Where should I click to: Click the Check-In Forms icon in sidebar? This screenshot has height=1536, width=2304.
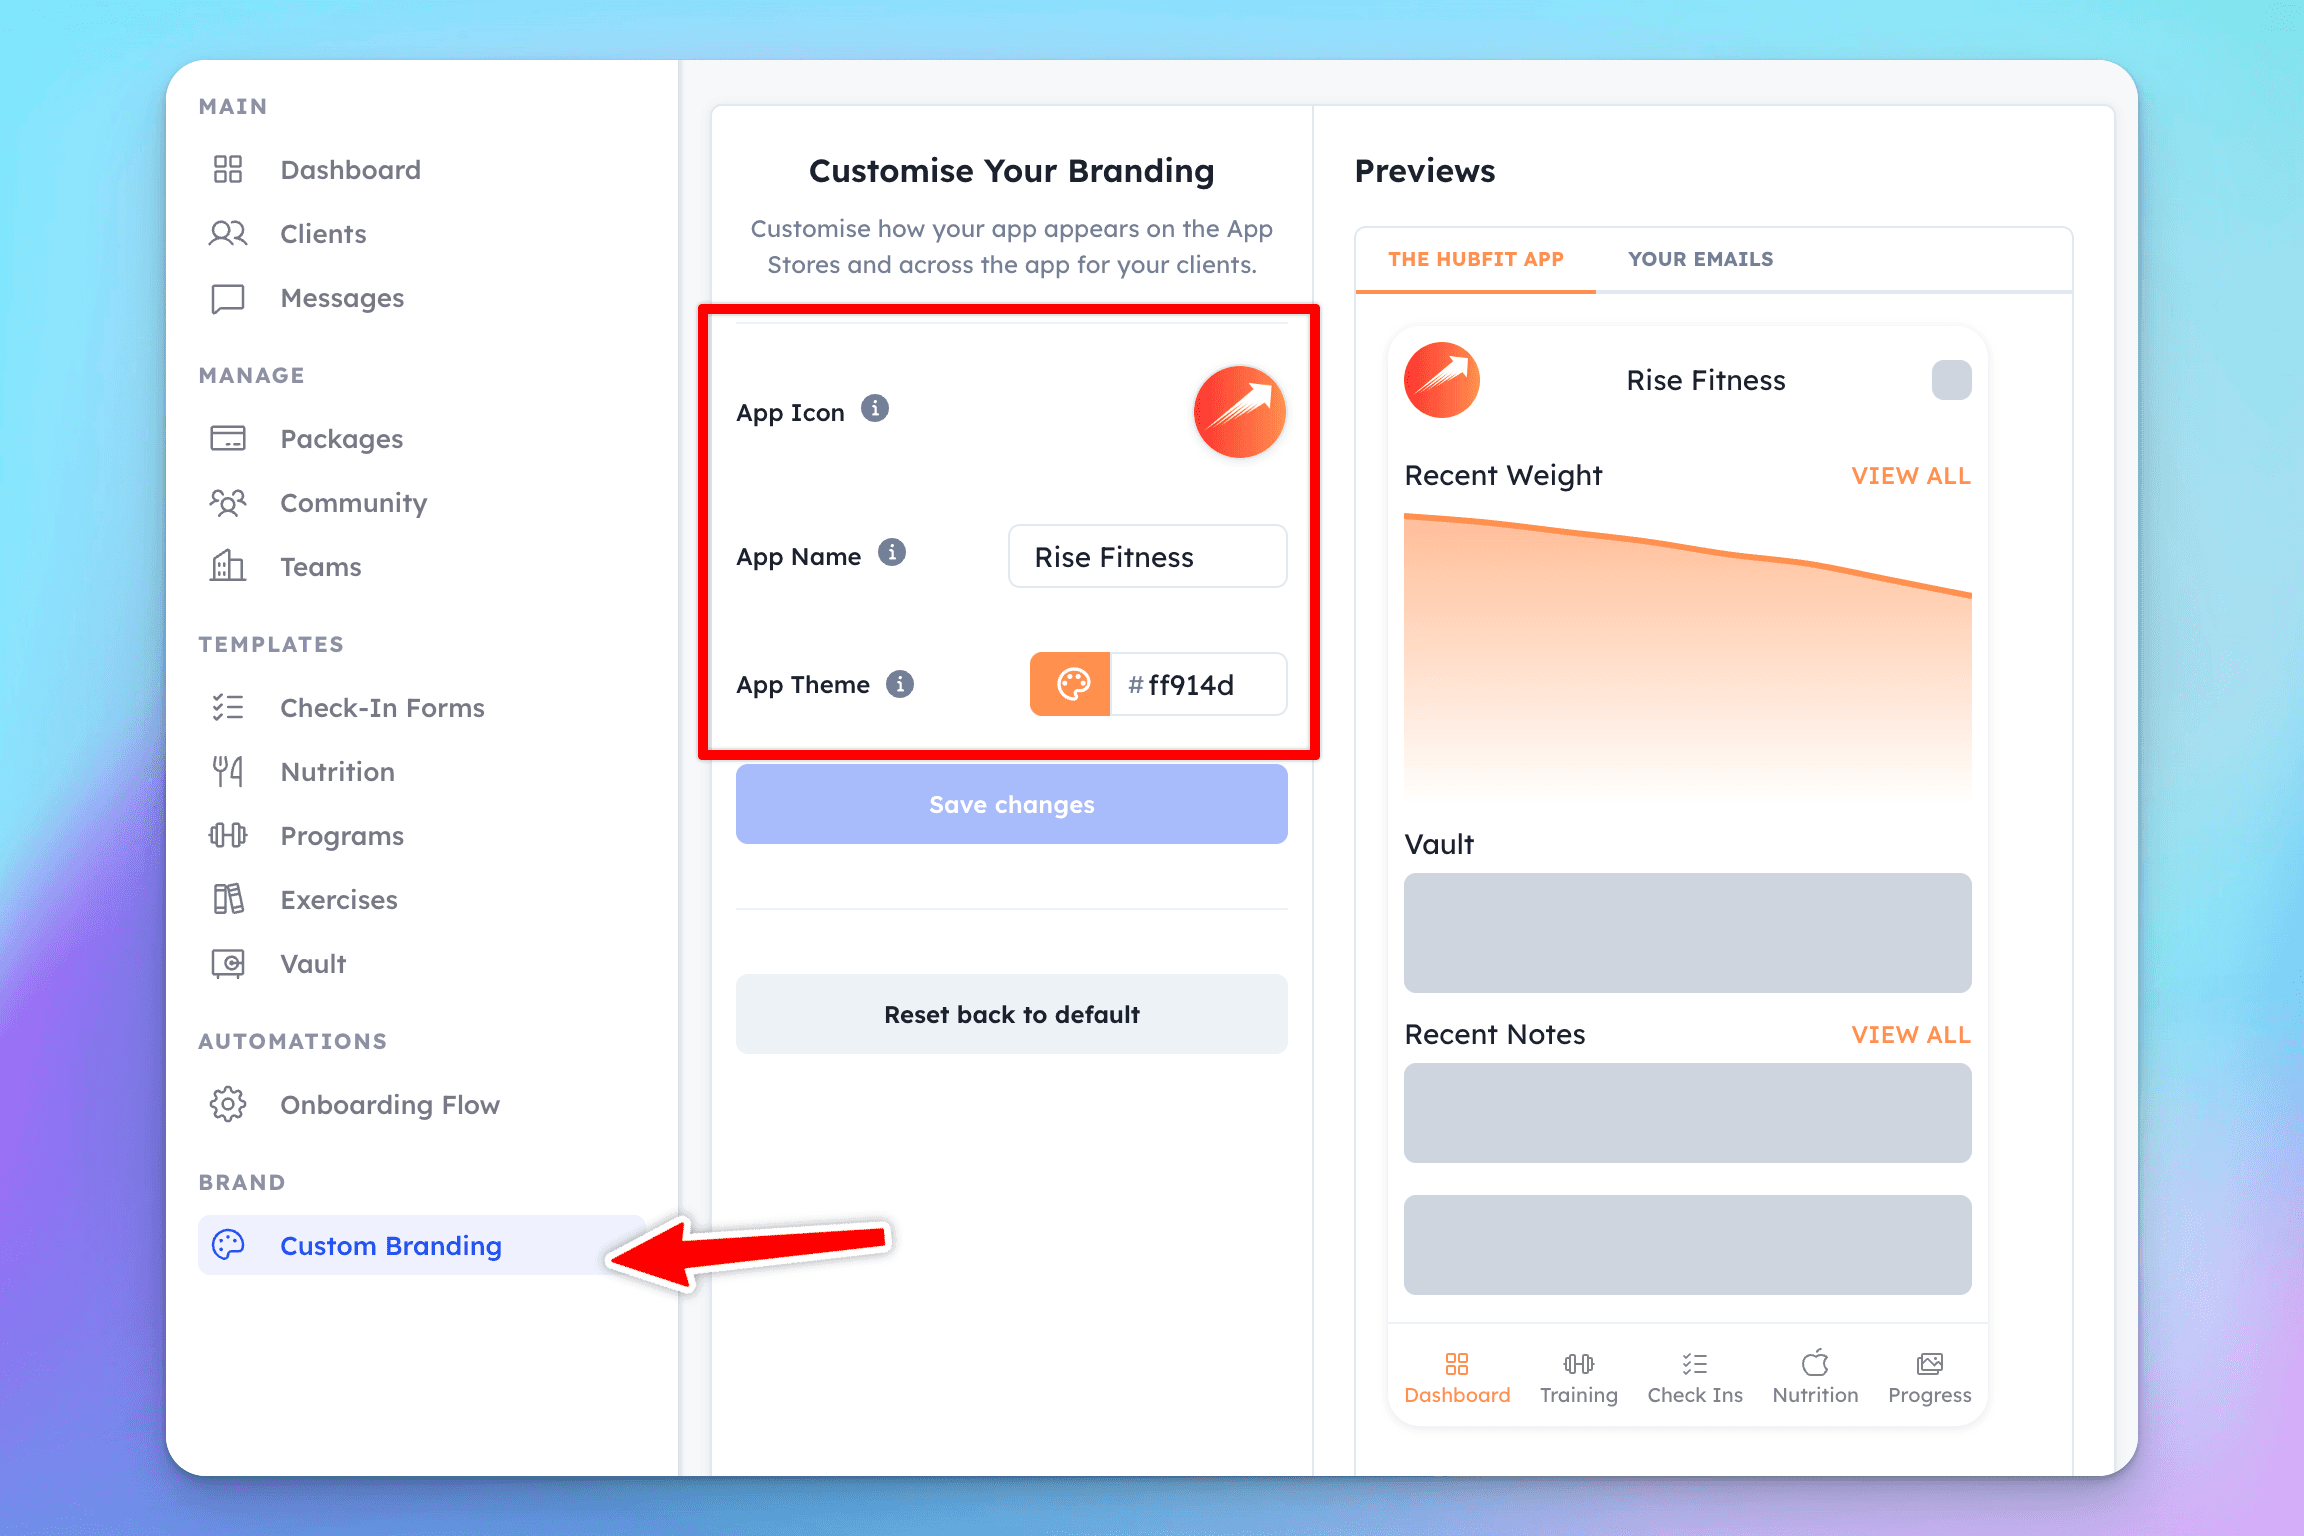coord(230,706)
